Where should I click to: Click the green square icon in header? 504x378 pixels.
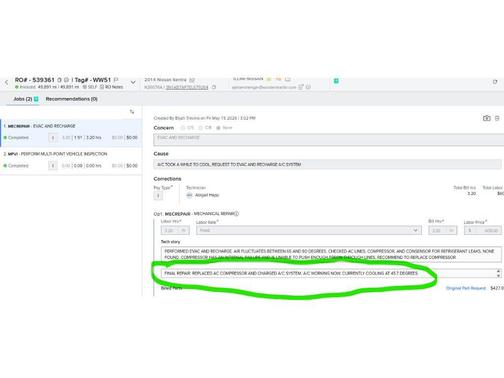click(x=336, y=81)
